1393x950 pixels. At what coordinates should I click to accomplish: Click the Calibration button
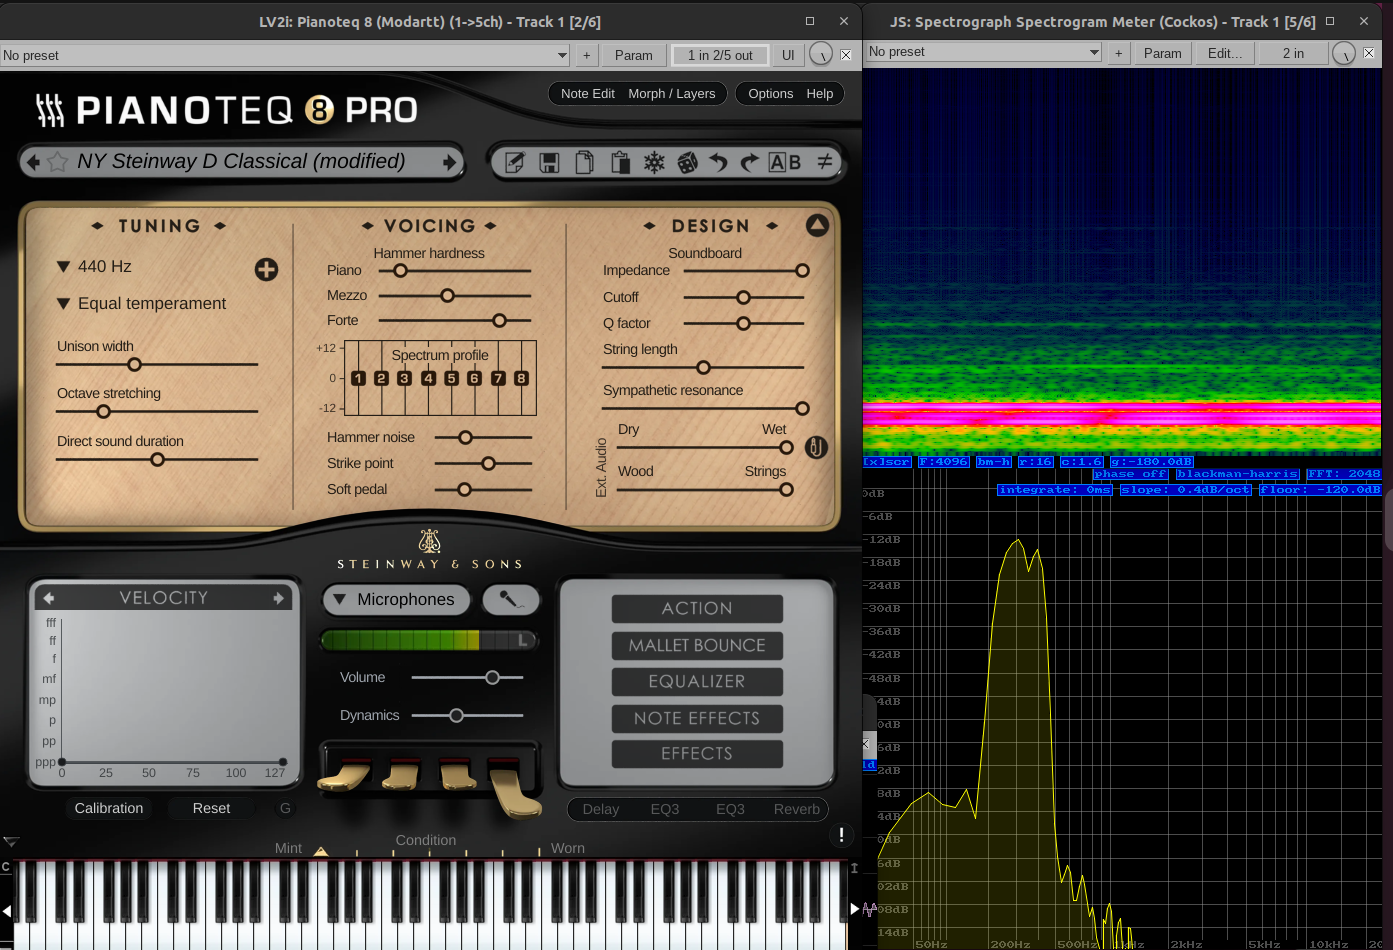(109, 808)
